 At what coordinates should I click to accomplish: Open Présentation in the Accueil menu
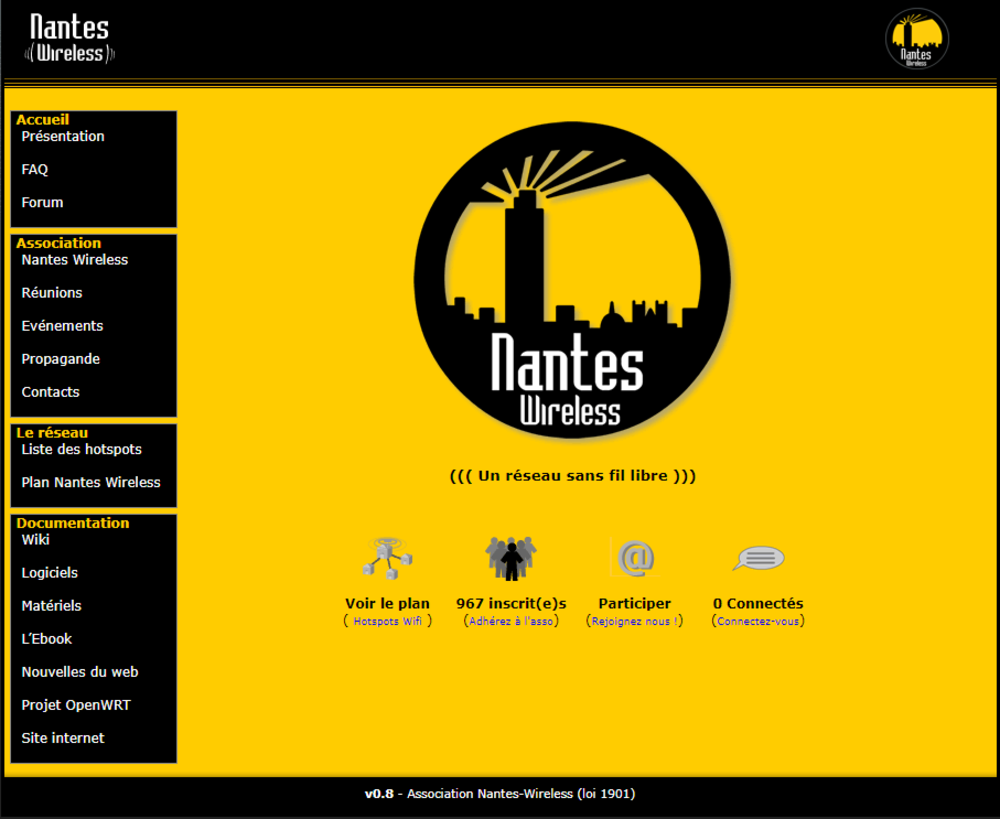click(62, 136)
